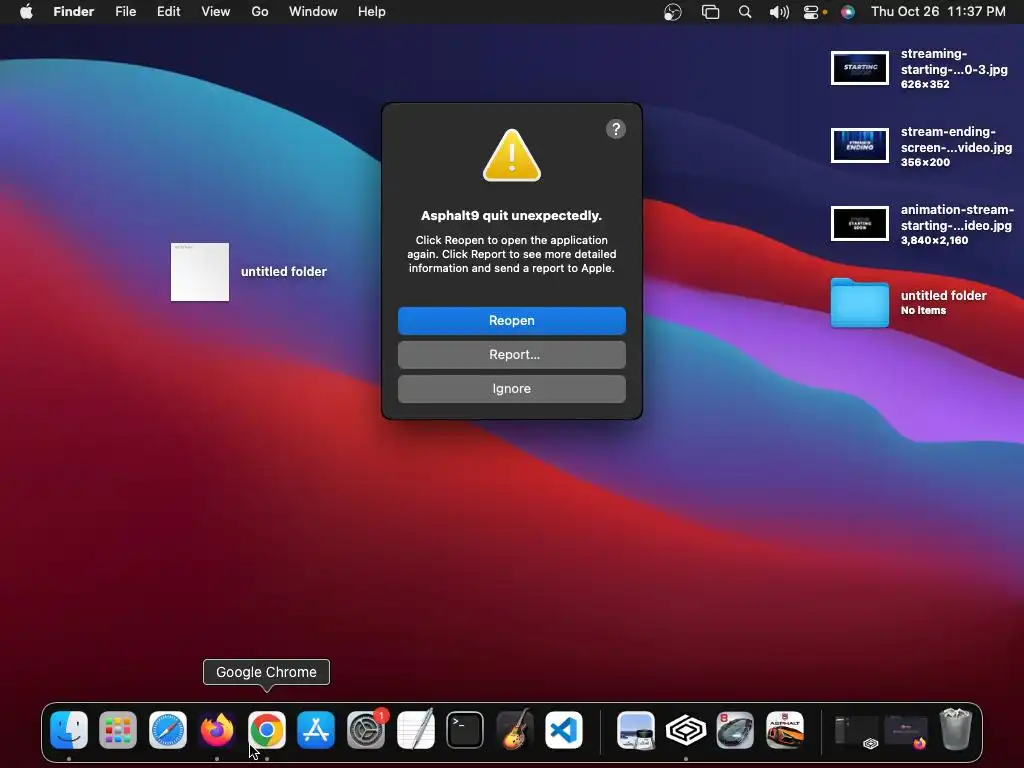Click the help question mark button

point(616,129)
